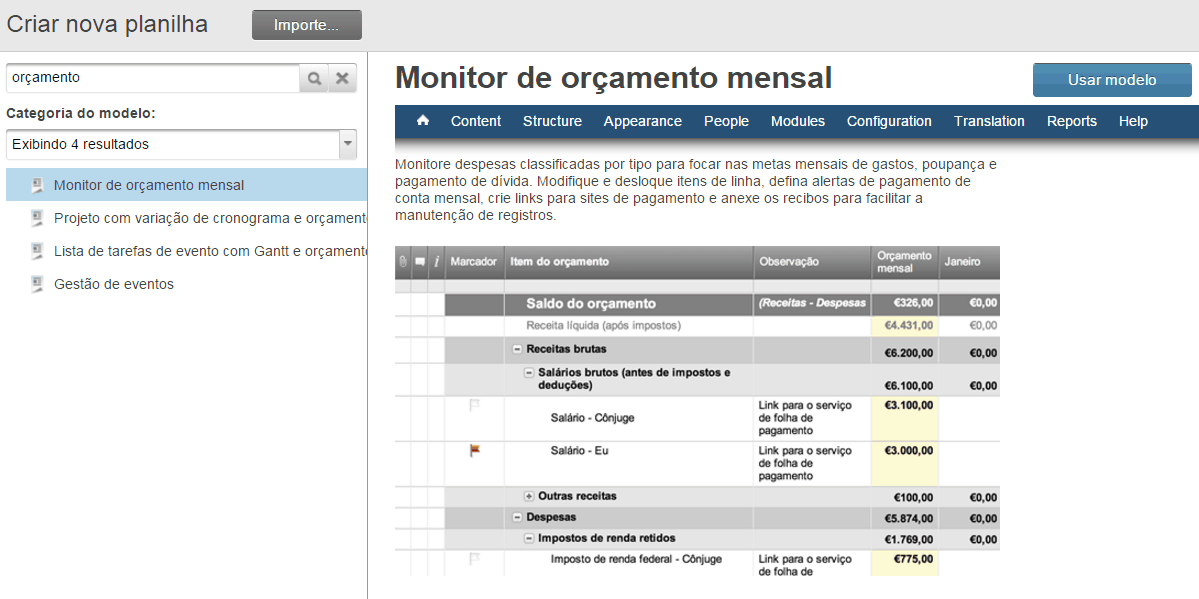Open the Reports menu

tap(1071, 121)
